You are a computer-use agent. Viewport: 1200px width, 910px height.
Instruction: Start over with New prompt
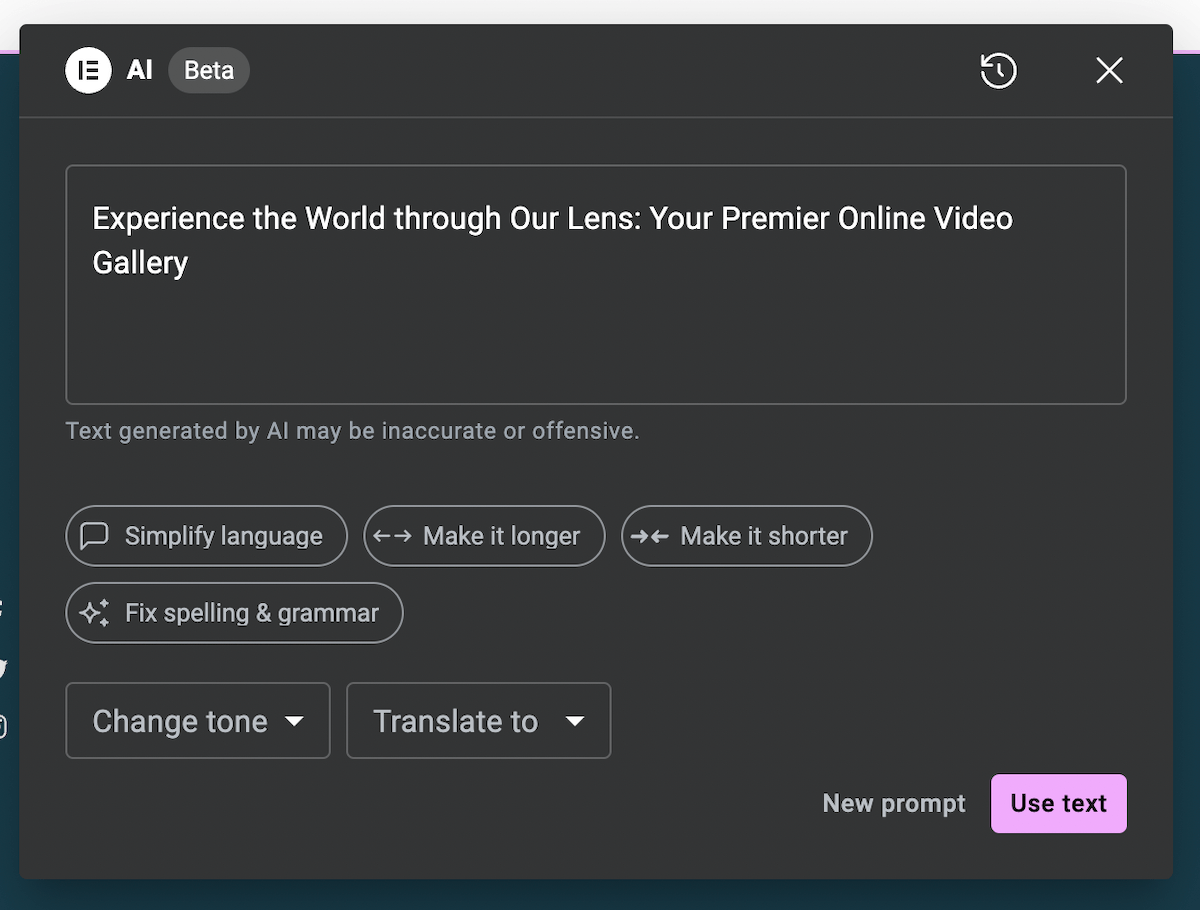pyautogui.click(x=893, y=803)
